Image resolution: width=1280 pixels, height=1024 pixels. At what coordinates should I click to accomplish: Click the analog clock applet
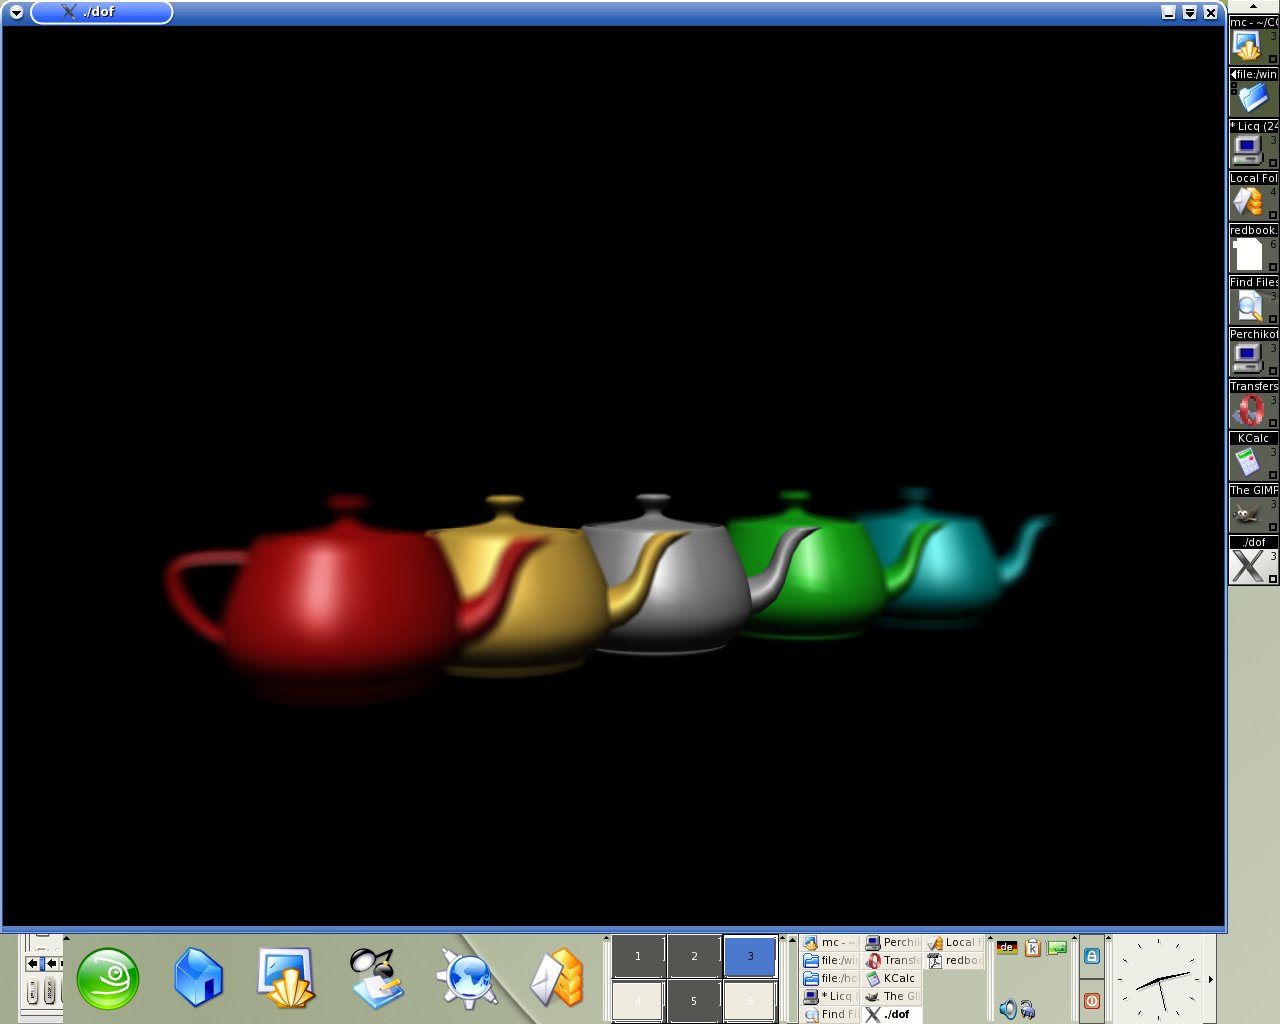tap(1160, 979)
